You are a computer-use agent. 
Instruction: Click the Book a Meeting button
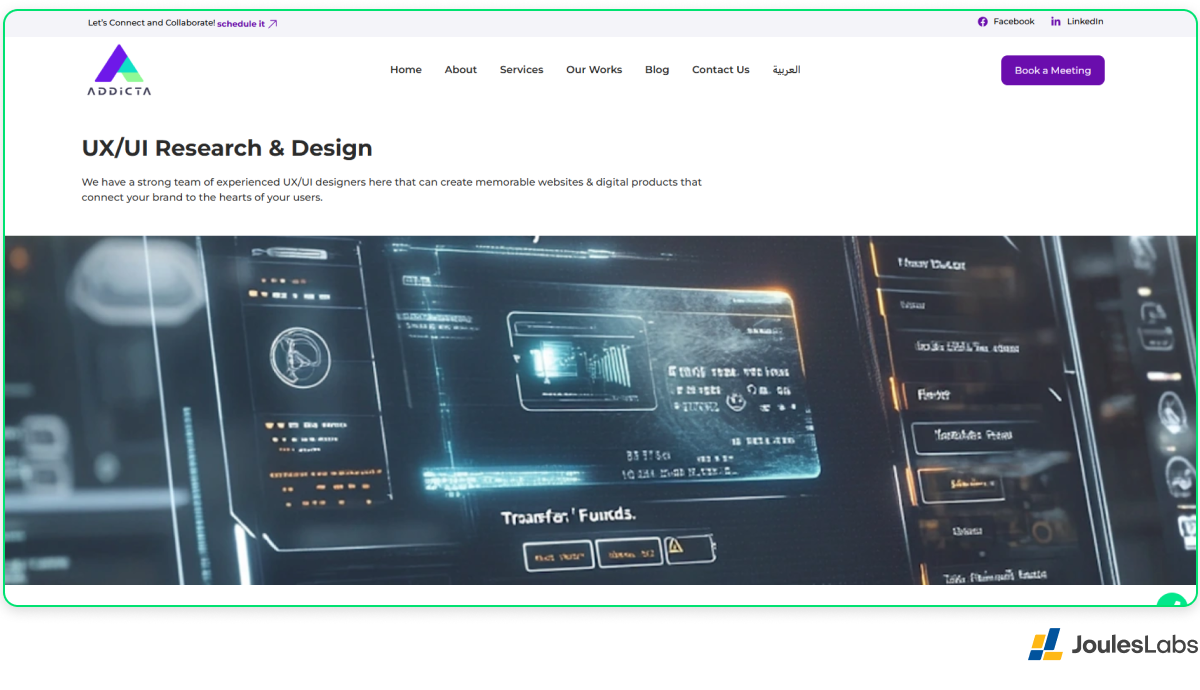(1053, 70)
